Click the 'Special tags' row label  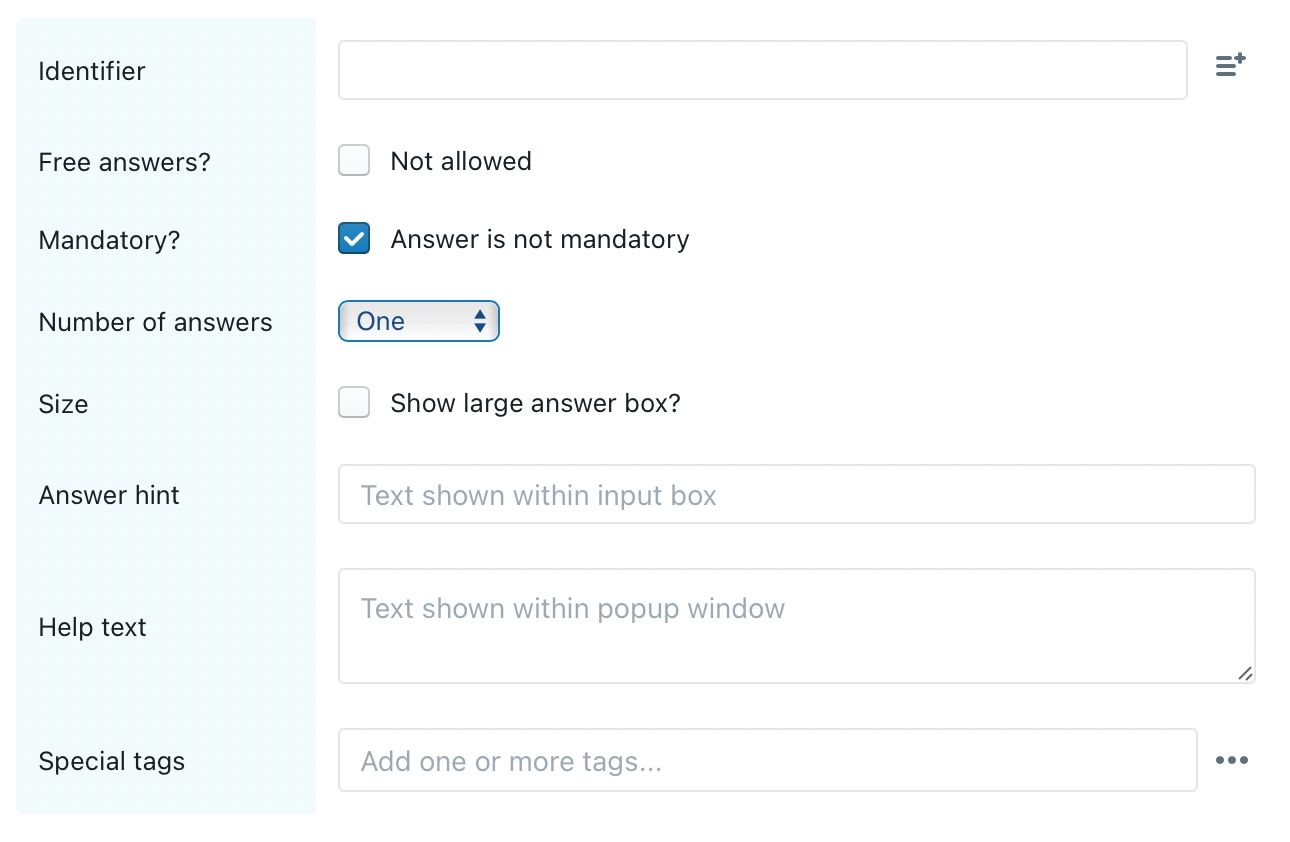coord(112,762)
